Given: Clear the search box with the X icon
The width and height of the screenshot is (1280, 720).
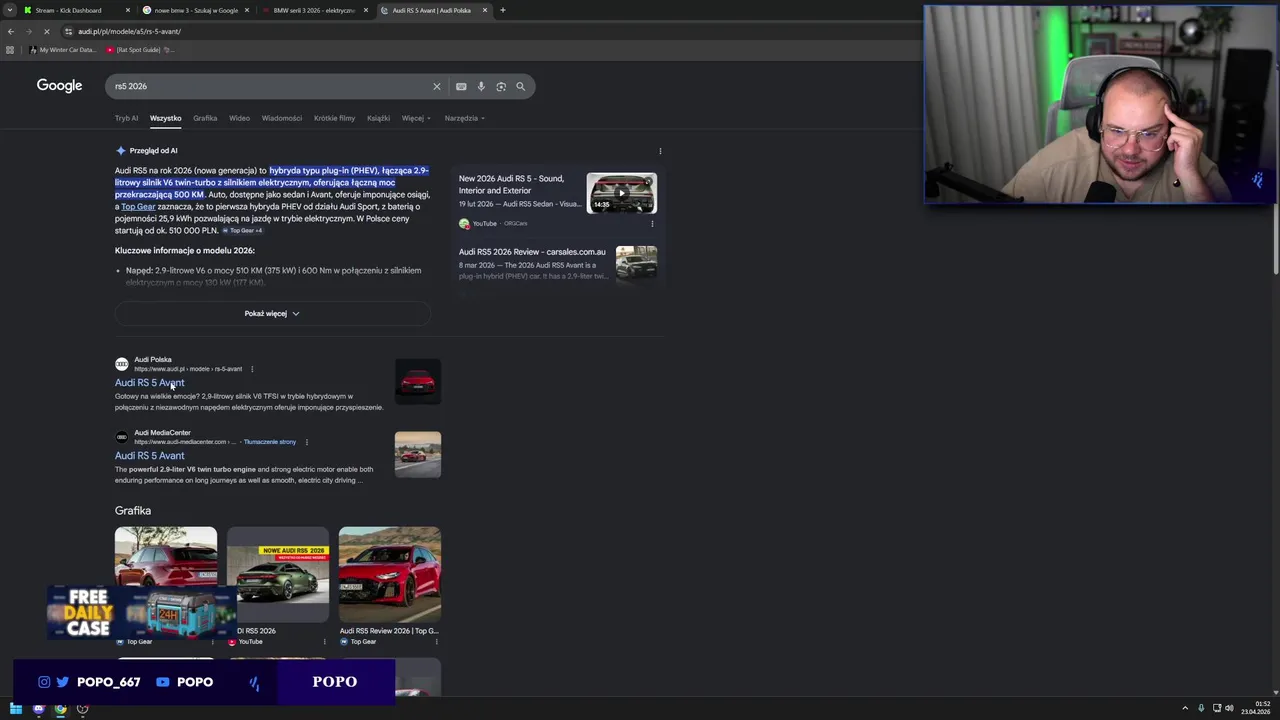Looking at the screenshot, I should 436,87.
